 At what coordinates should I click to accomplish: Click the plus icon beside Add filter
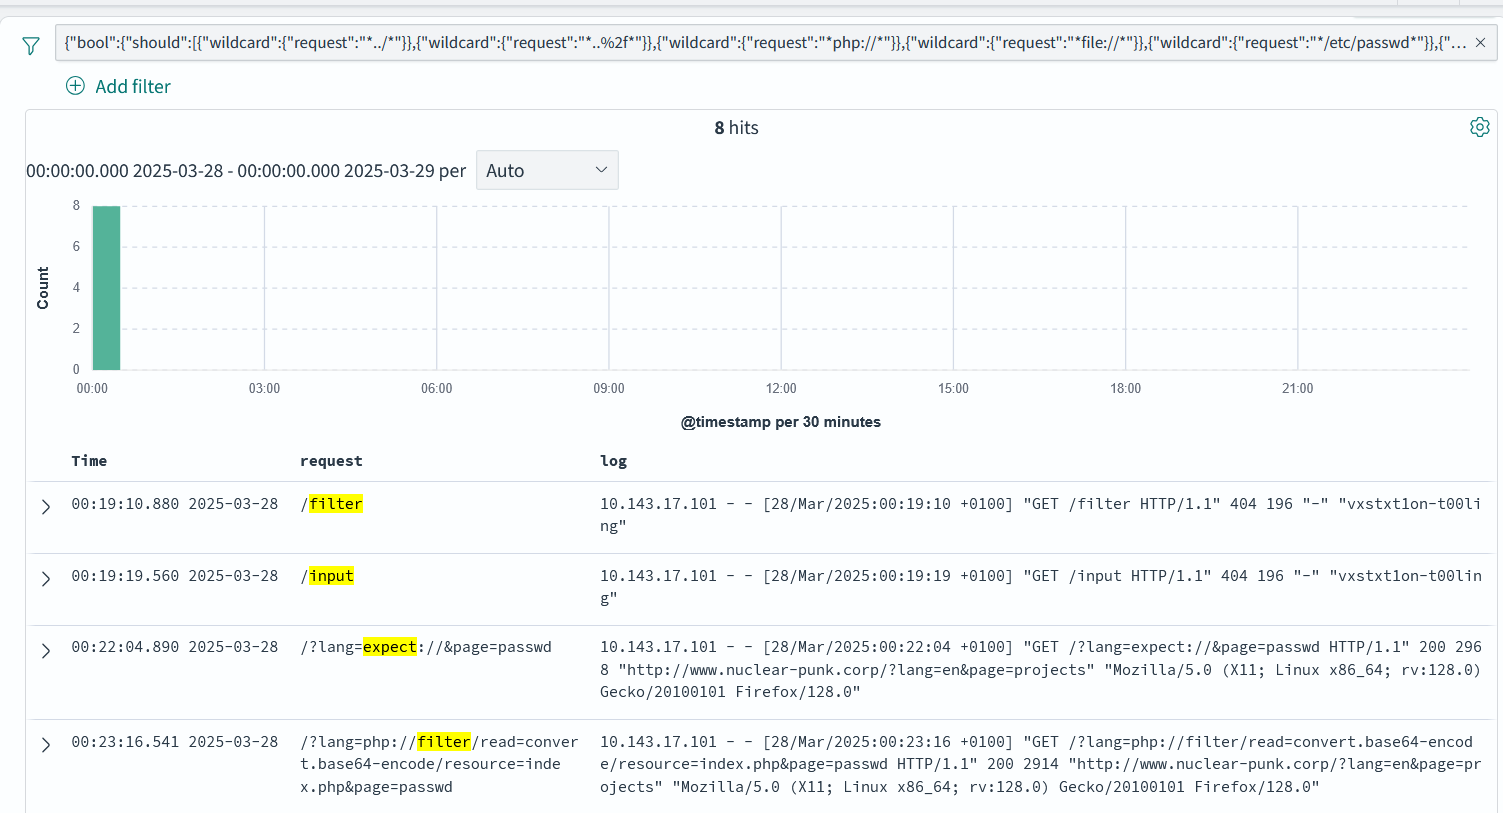[x=75, y=86]
